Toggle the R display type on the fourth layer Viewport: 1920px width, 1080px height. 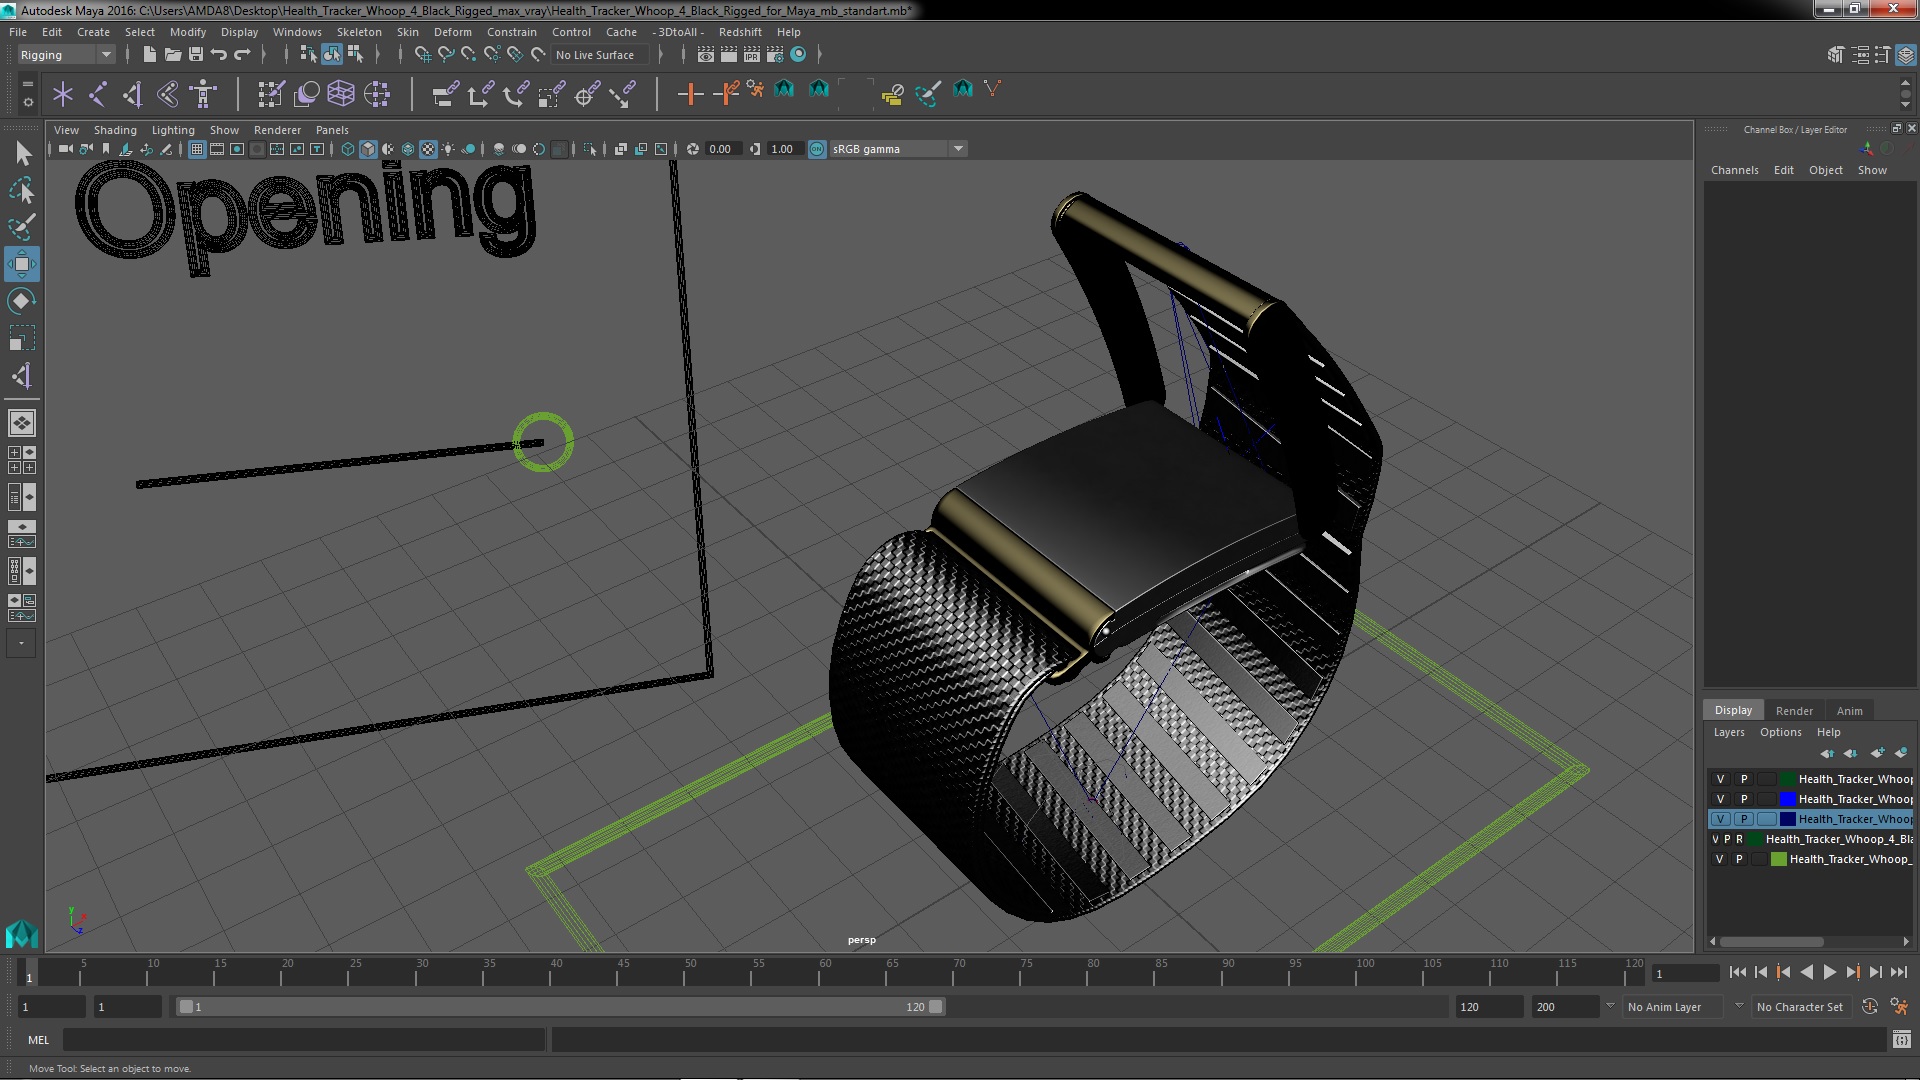tap(1739, 839)
